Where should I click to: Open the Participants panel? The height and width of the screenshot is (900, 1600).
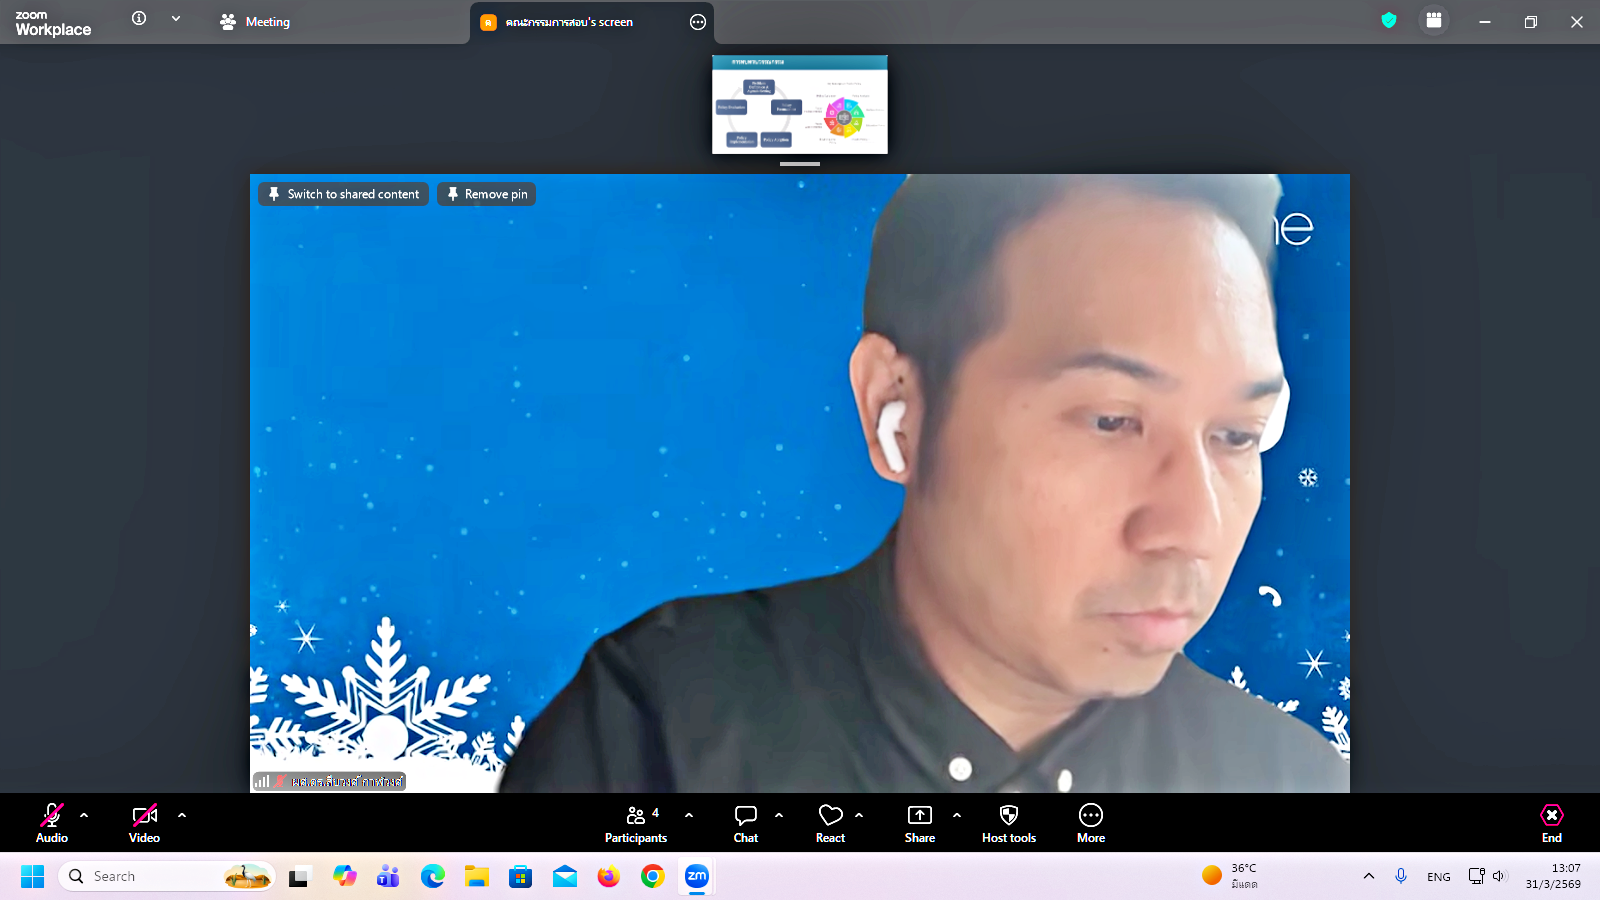(636, 822)
